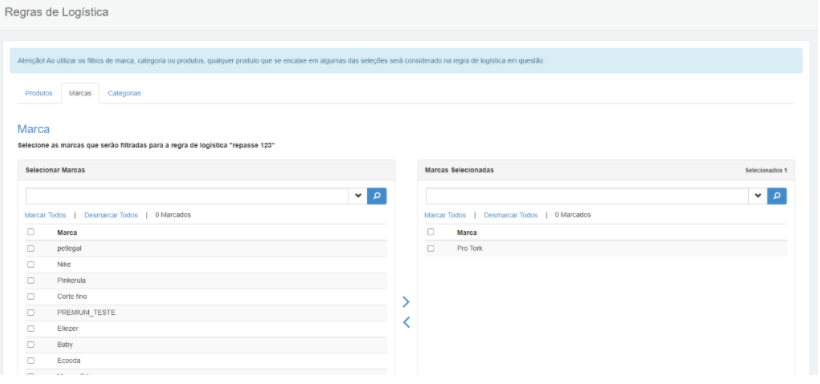The height and width of the screenshot is (384, 820).
Task: Click Marcar Todos in Selecionar Marcas panel
Action: click(x=45, y=215)
